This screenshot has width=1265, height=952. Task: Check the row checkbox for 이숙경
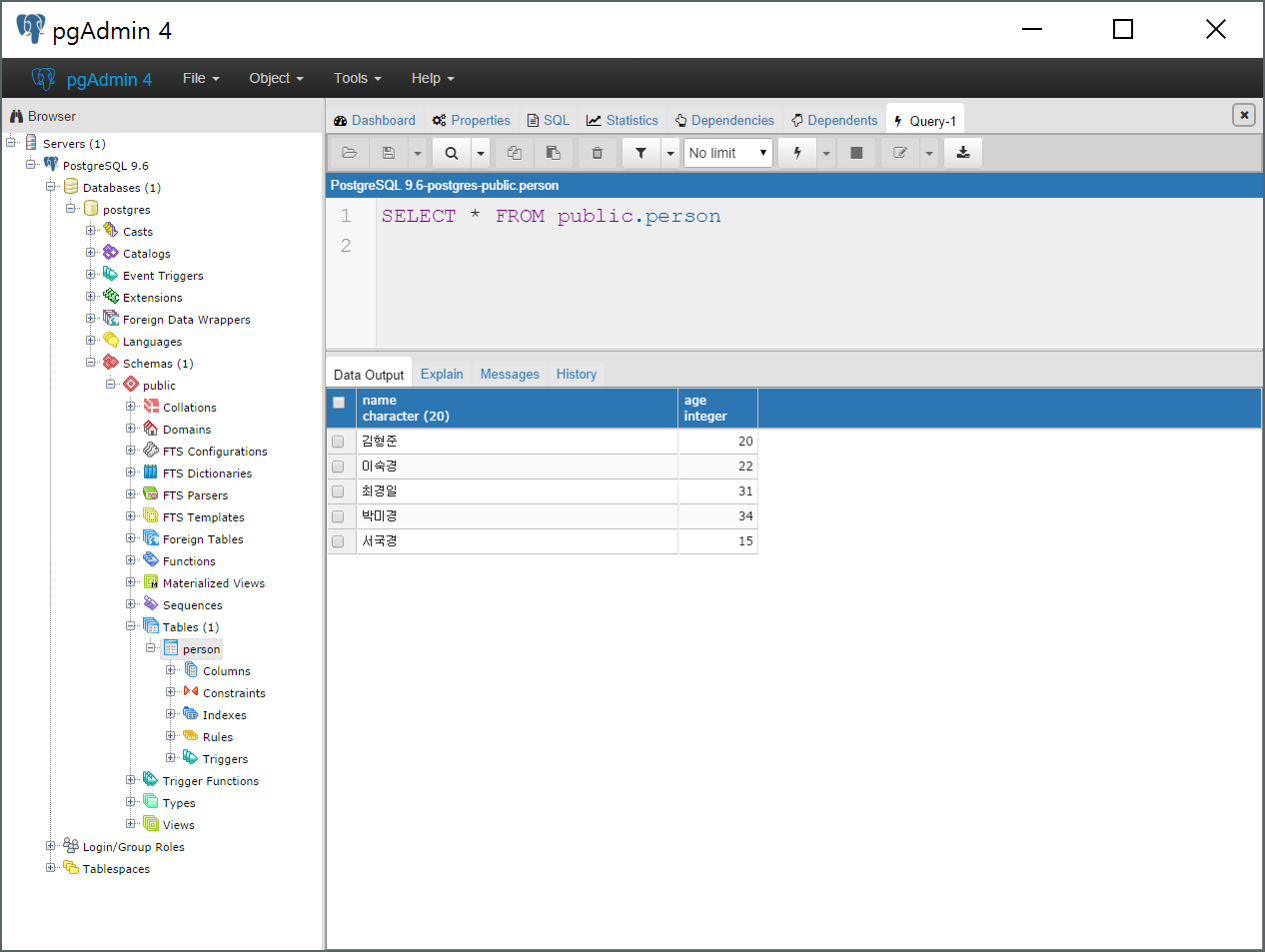tap(338, 466)
